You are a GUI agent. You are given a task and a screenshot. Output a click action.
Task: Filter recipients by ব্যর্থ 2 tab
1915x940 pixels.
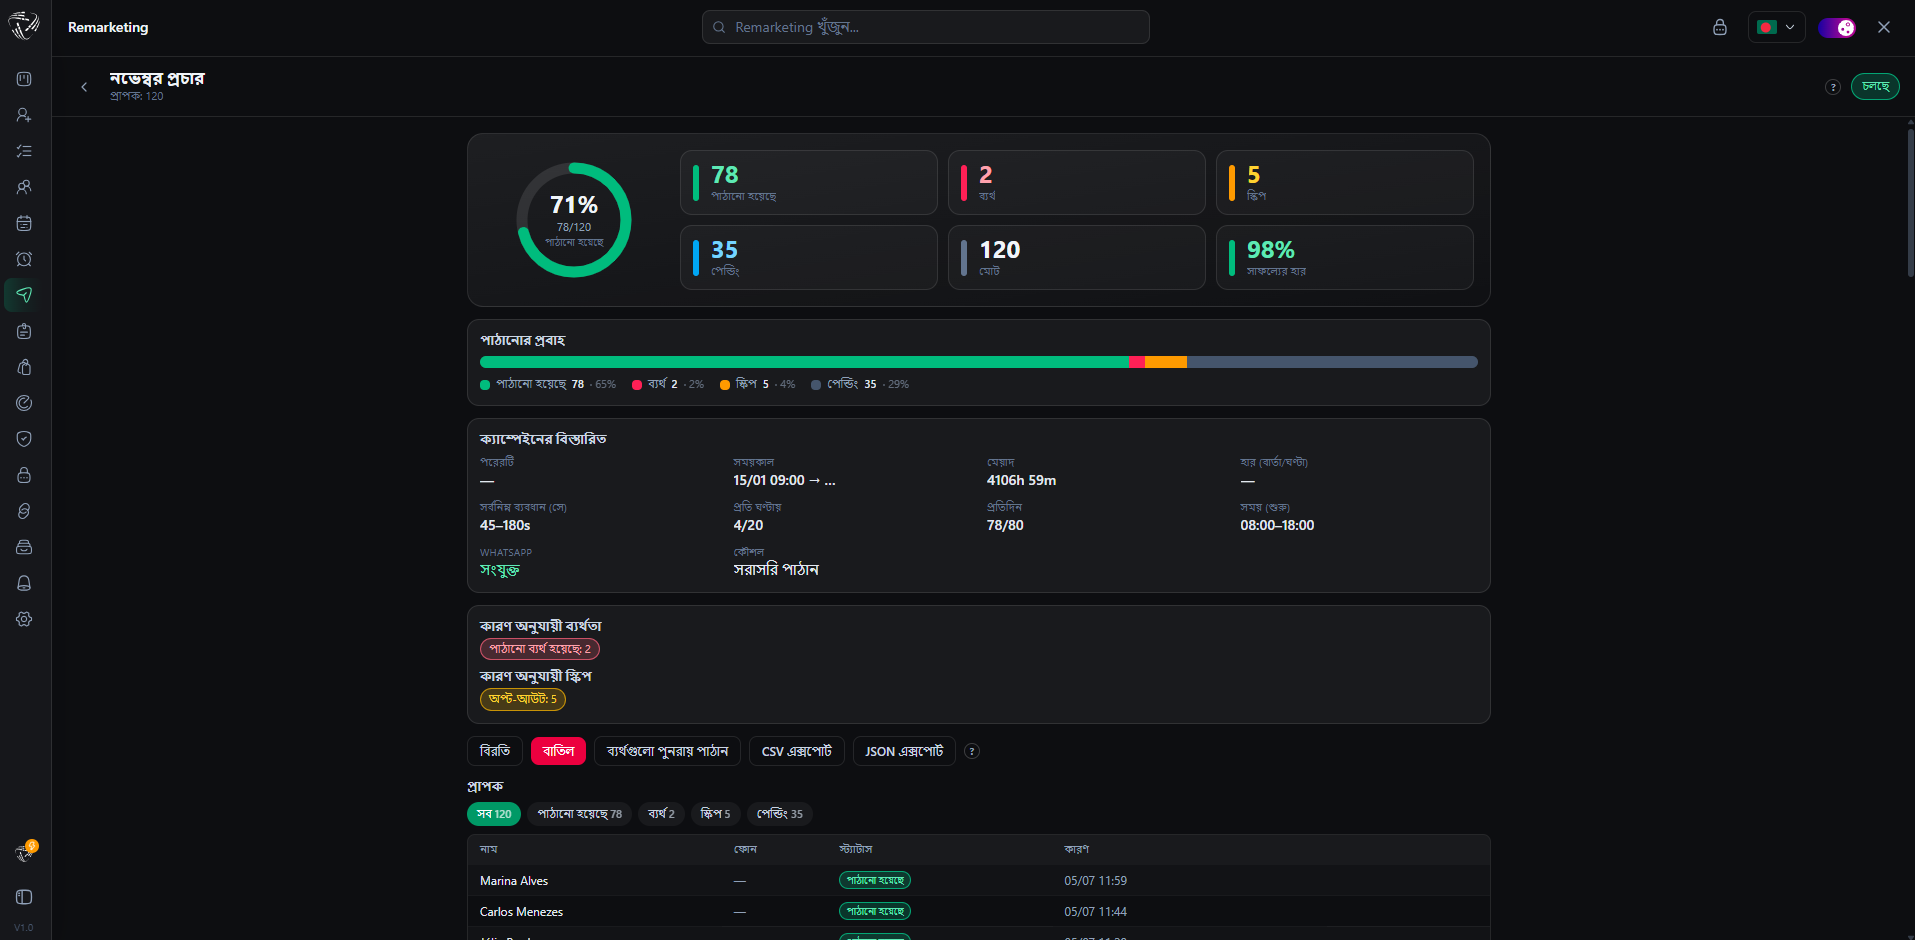tap(661, 814)
